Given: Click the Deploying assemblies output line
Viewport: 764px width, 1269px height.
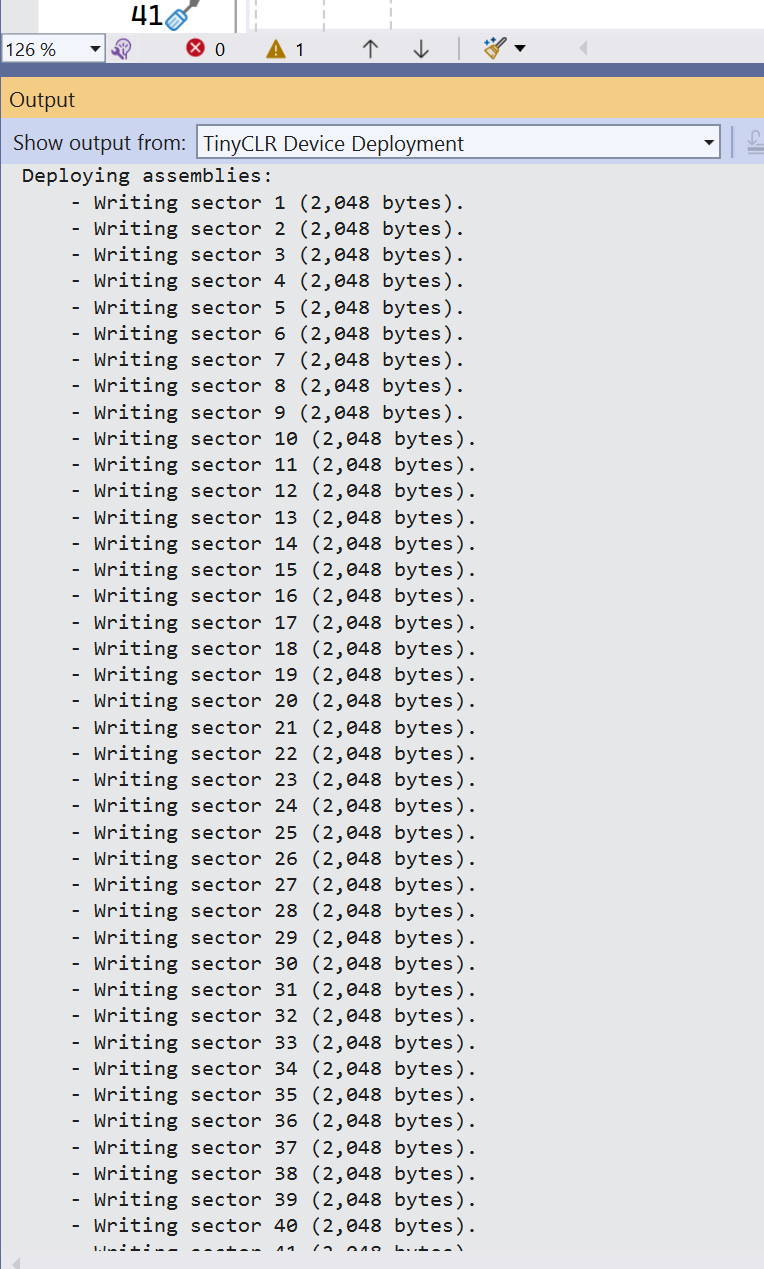Looking at the screenshot, I should click(147, 176).
